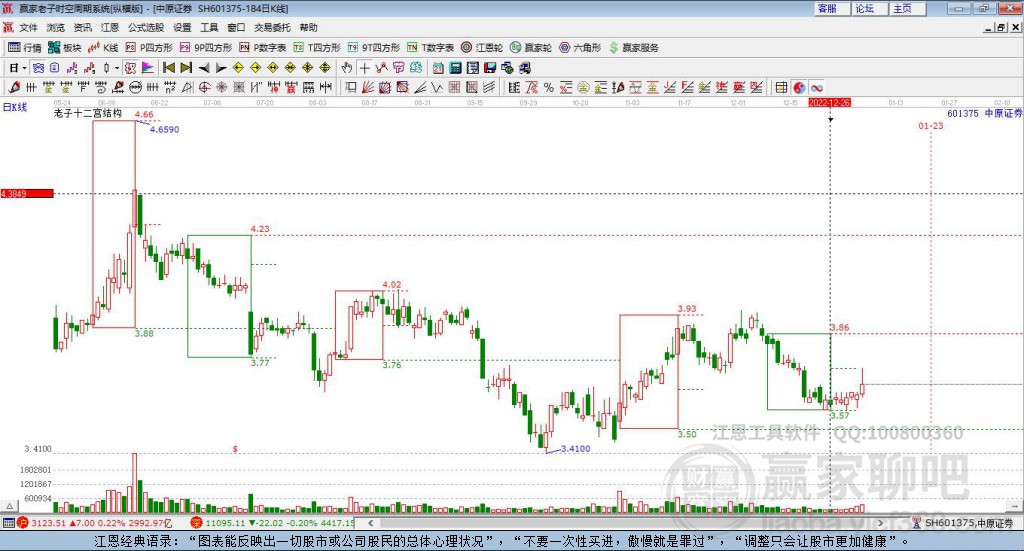Open the P数字表 number table
The height and width of the screenshot is (551, 1024).
tap(262, 48)
